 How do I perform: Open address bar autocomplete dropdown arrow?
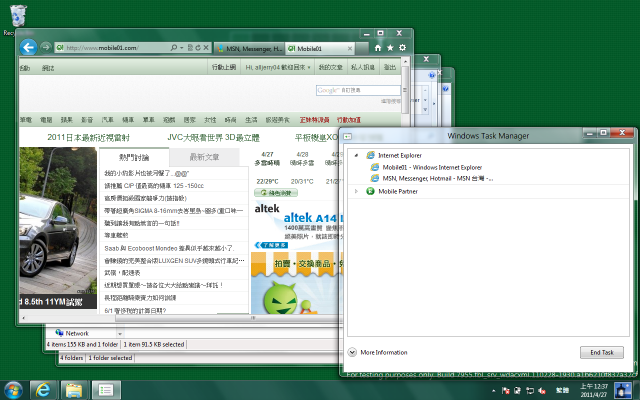click(x=182, y=48)
